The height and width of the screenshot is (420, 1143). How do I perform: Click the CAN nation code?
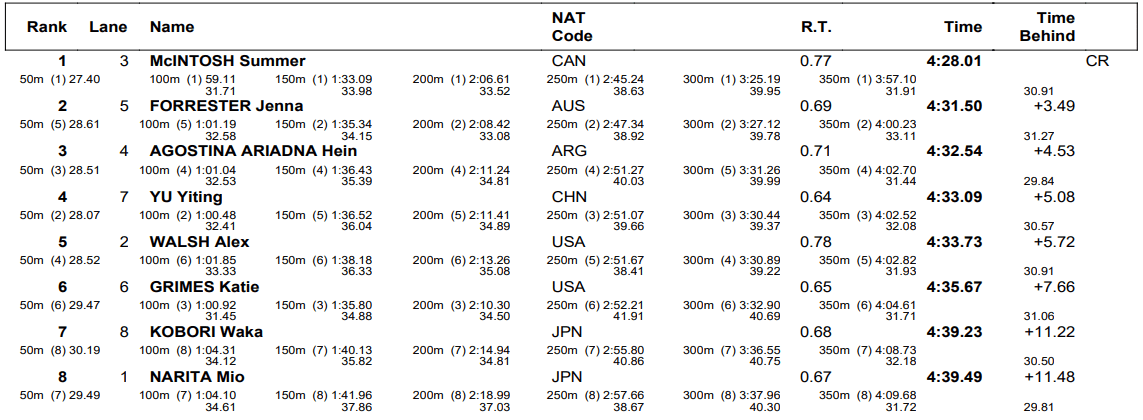pos(569,61)
